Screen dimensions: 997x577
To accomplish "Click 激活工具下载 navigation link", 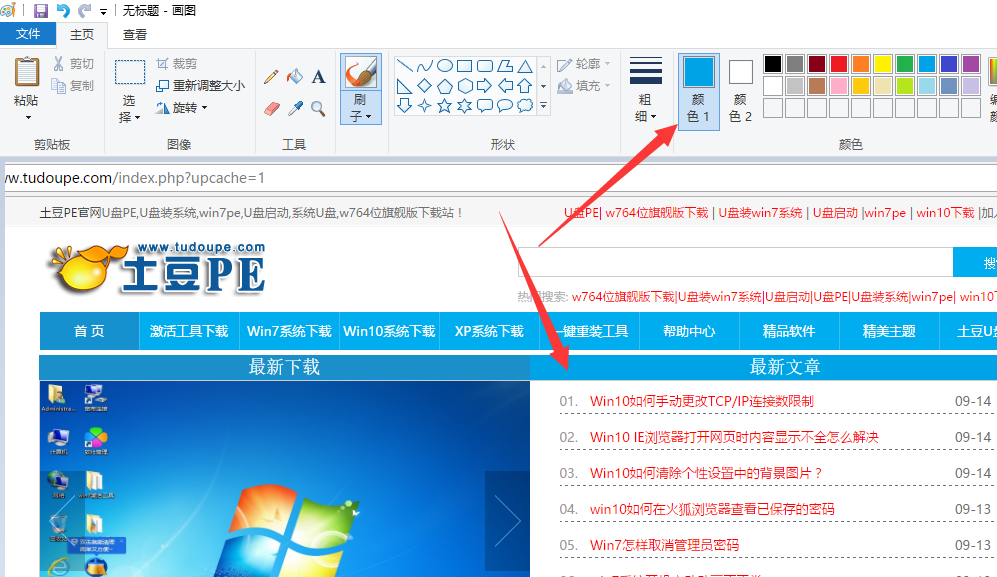I will point(189,331).
